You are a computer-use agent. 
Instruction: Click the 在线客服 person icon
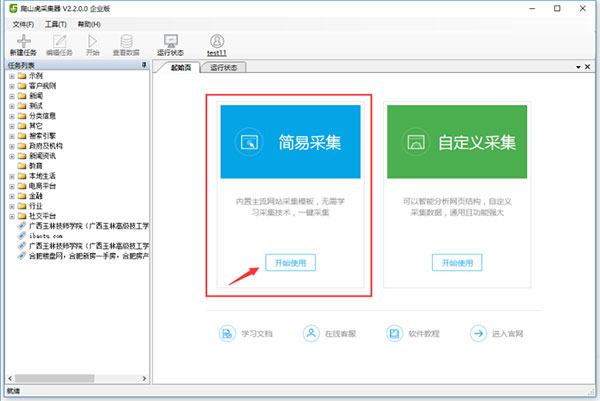[x=311, y=334]
